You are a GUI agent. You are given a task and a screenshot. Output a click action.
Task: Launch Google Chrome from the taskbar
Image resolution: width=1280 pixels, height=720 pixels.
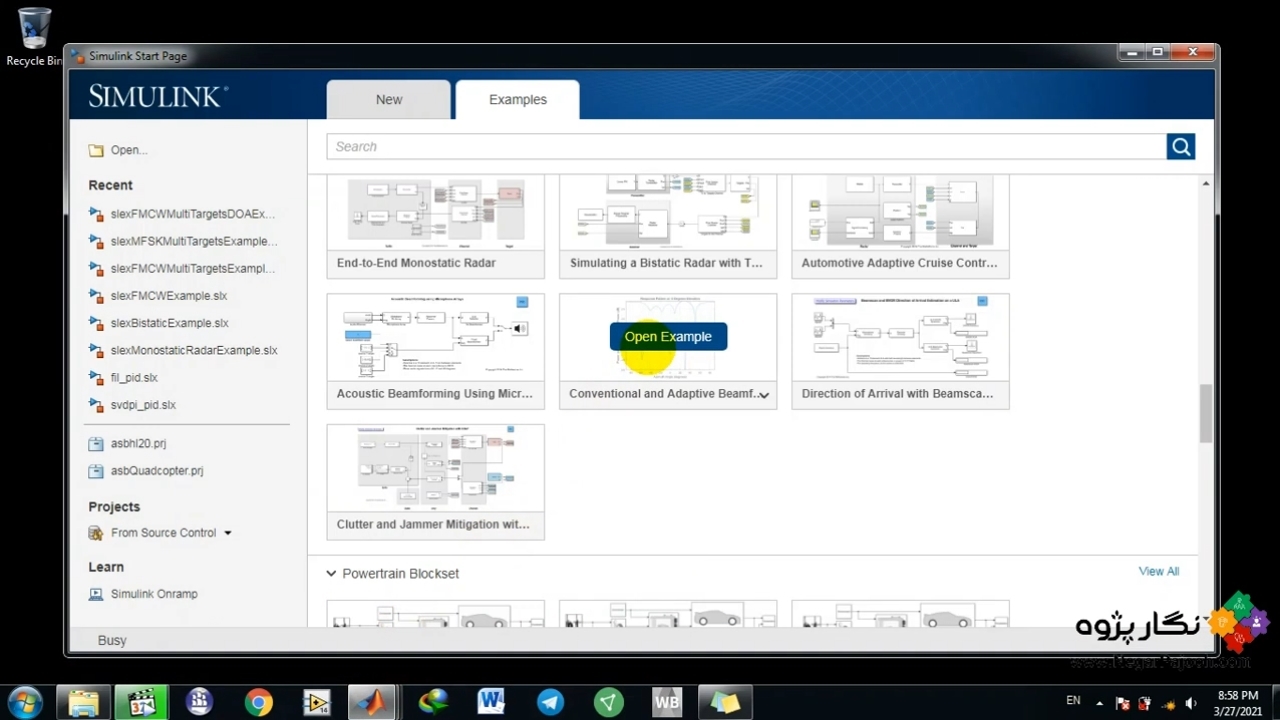click(x=258, y=702)
